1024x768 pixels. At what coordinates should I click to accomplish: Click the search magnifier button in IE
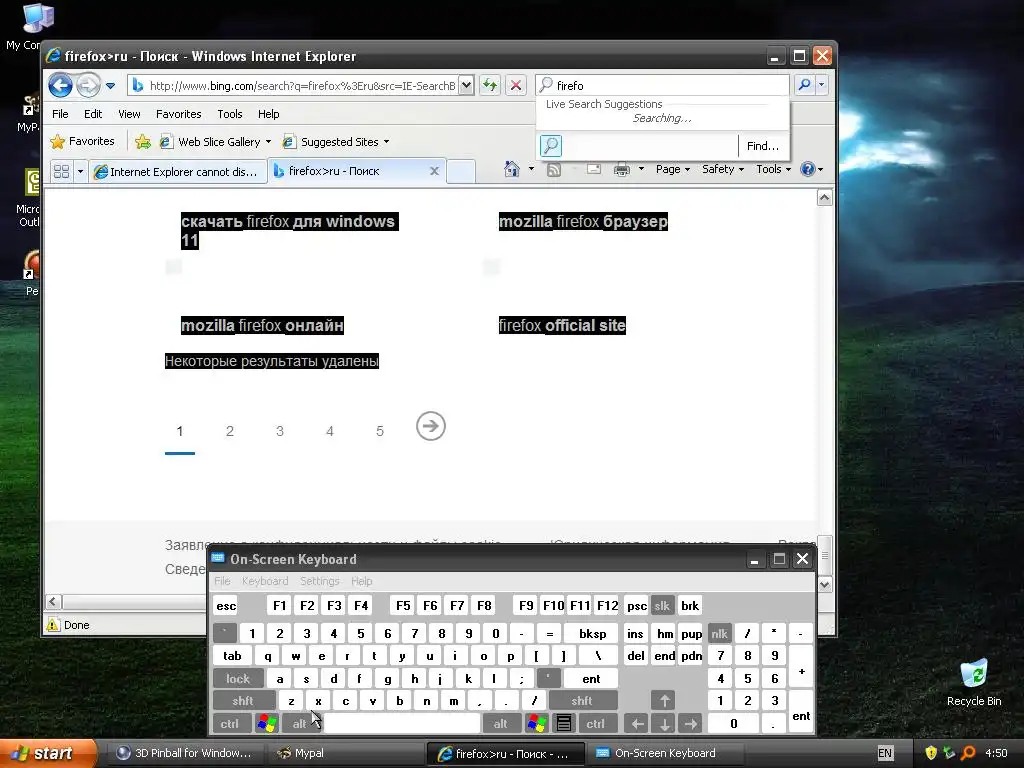pos(805,85)
